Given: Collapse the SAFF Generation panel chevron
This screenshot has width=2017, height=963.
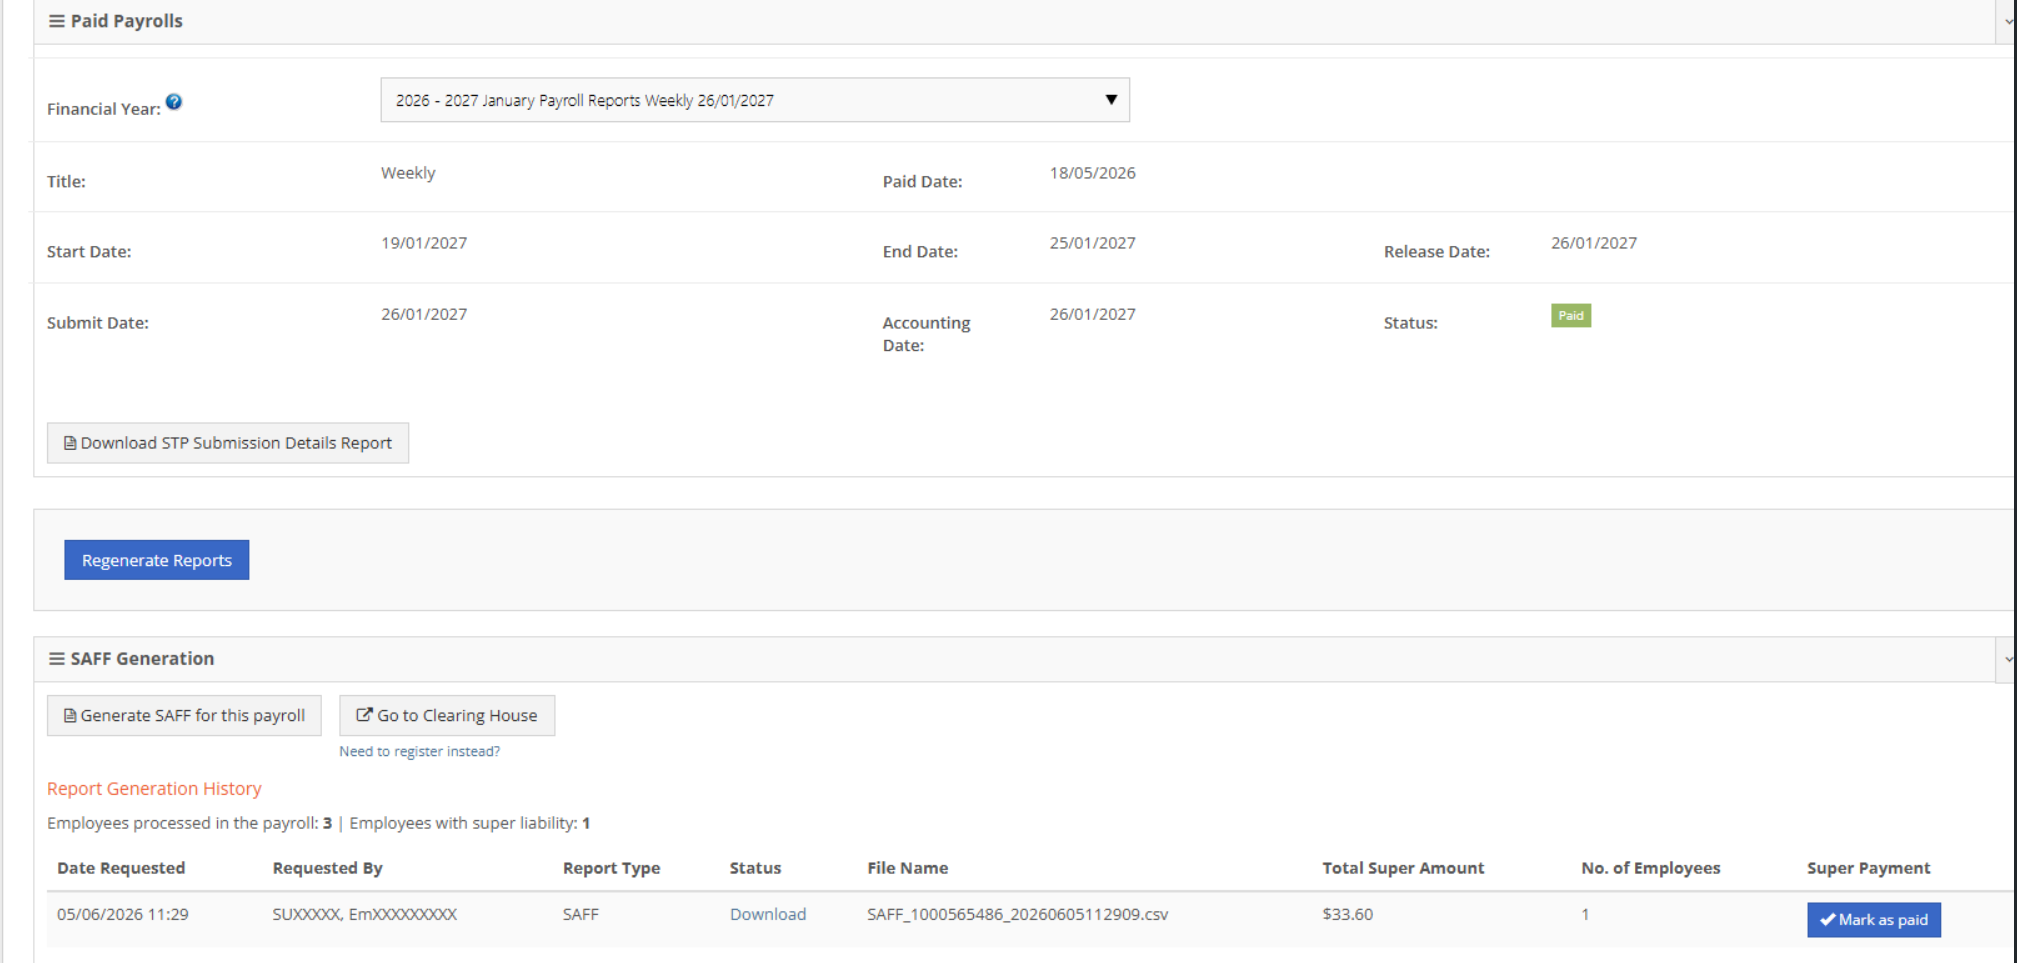Looking at the screenshot, I should (2007, 659).
